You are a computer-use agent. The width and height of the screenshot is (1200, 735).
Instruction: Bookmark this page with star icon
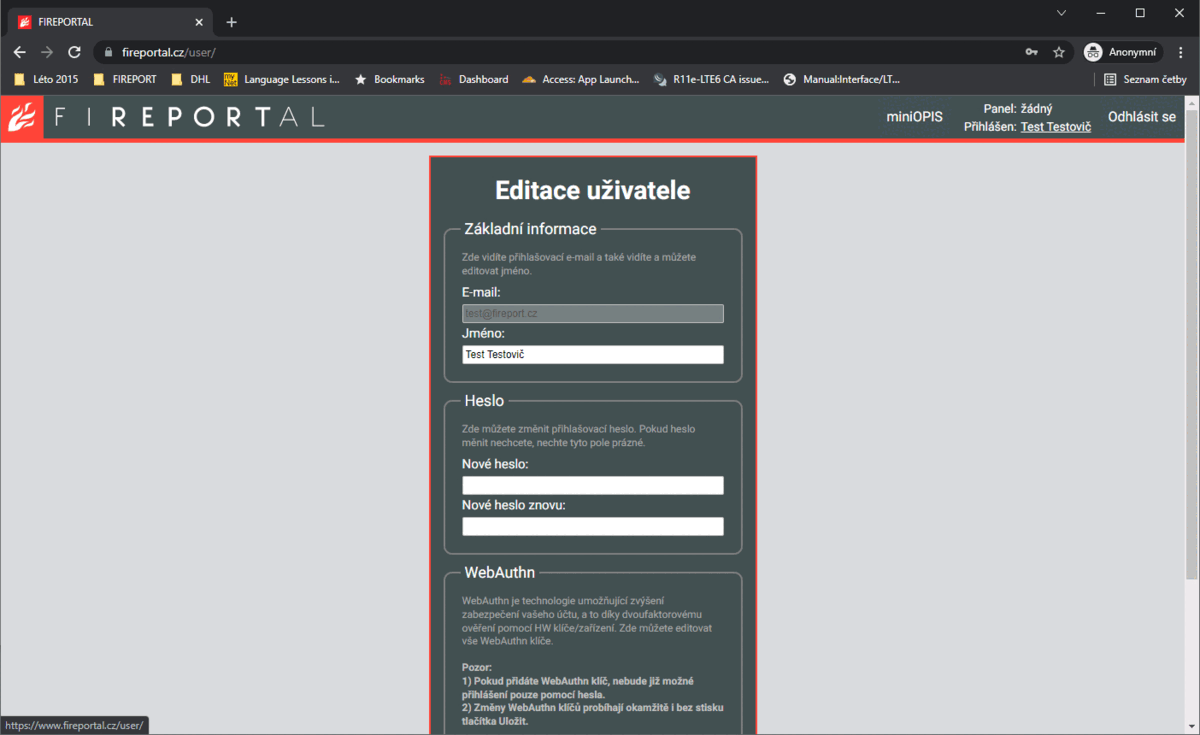1059,52
